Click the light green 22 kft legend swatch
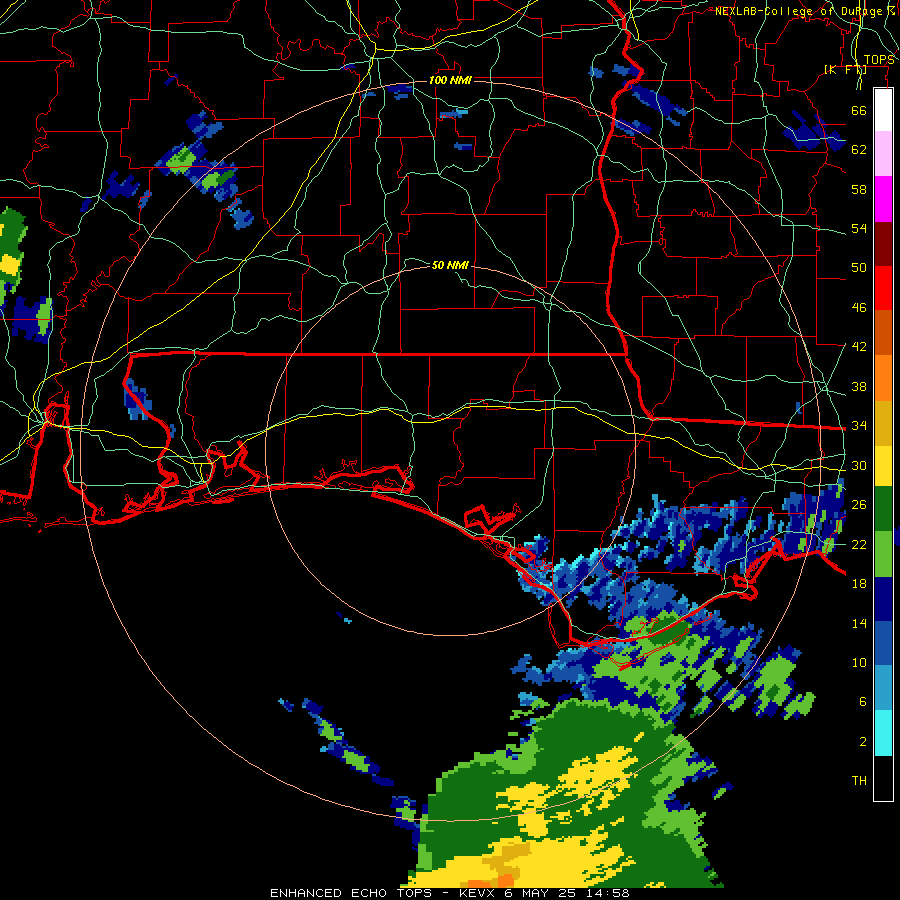The height and width of the screenshot is (900, 900). click(883, 554)
